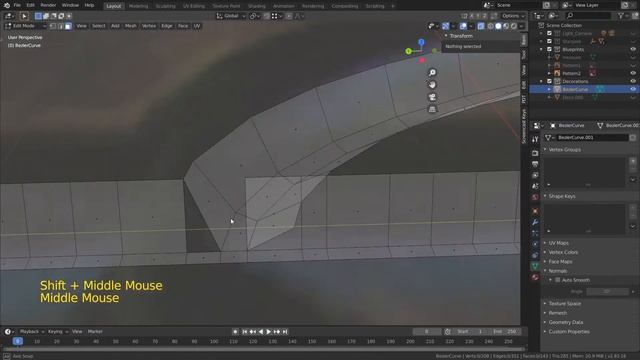Screen dimensions: 640x360
Task: Select edge select mode icon
Action: click(x=60, y=26)
